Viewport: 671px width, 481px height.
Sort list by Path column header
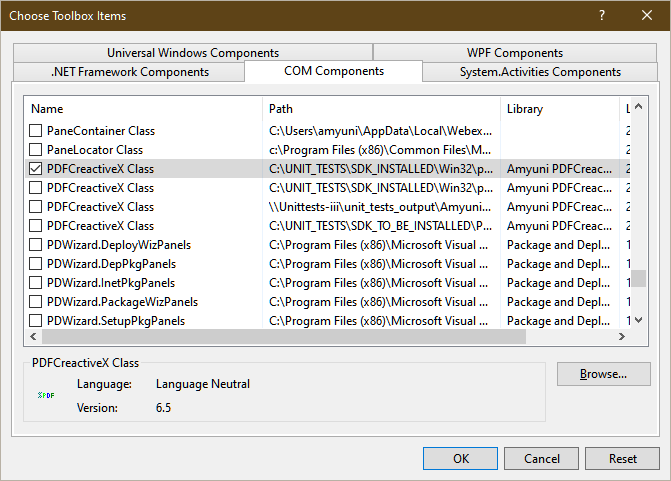(x=381, y=108)
